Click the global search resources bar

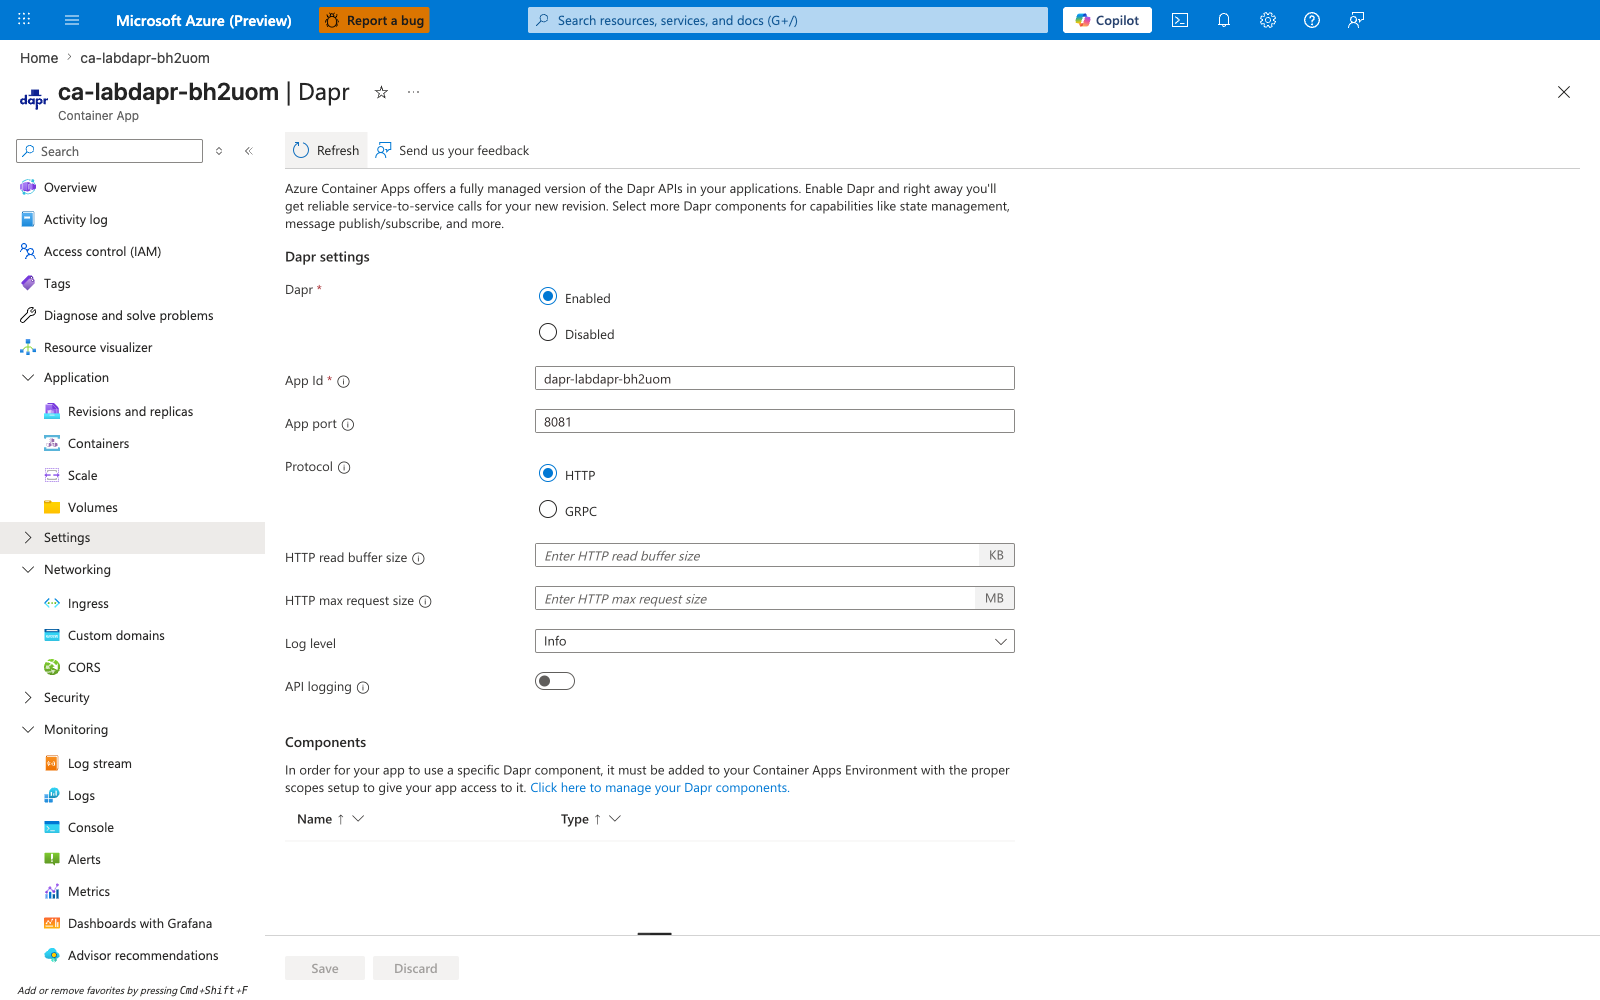pyautogui.click(x=788, y=20)
